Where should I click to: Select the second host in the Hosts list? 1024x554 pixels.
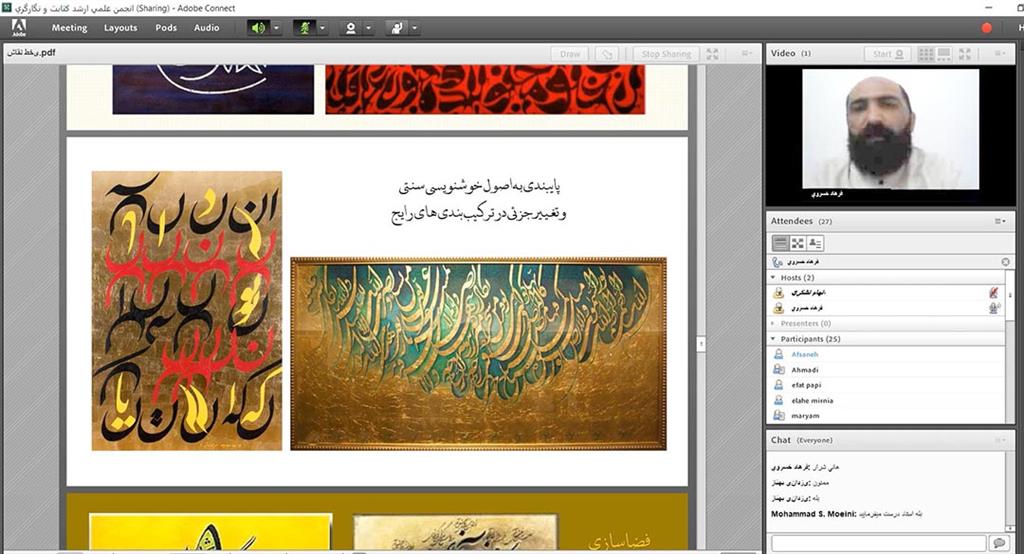click(887, 308)
